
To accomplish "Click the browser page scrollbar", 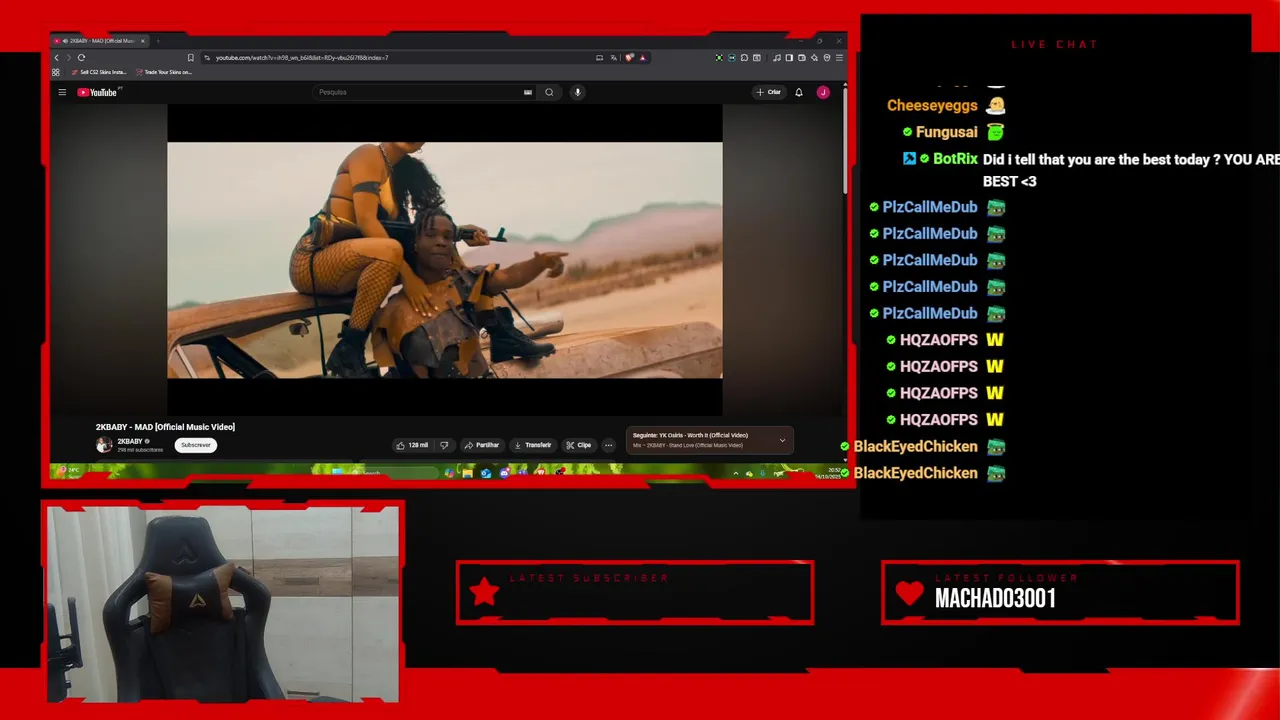I will pos(845,140).
